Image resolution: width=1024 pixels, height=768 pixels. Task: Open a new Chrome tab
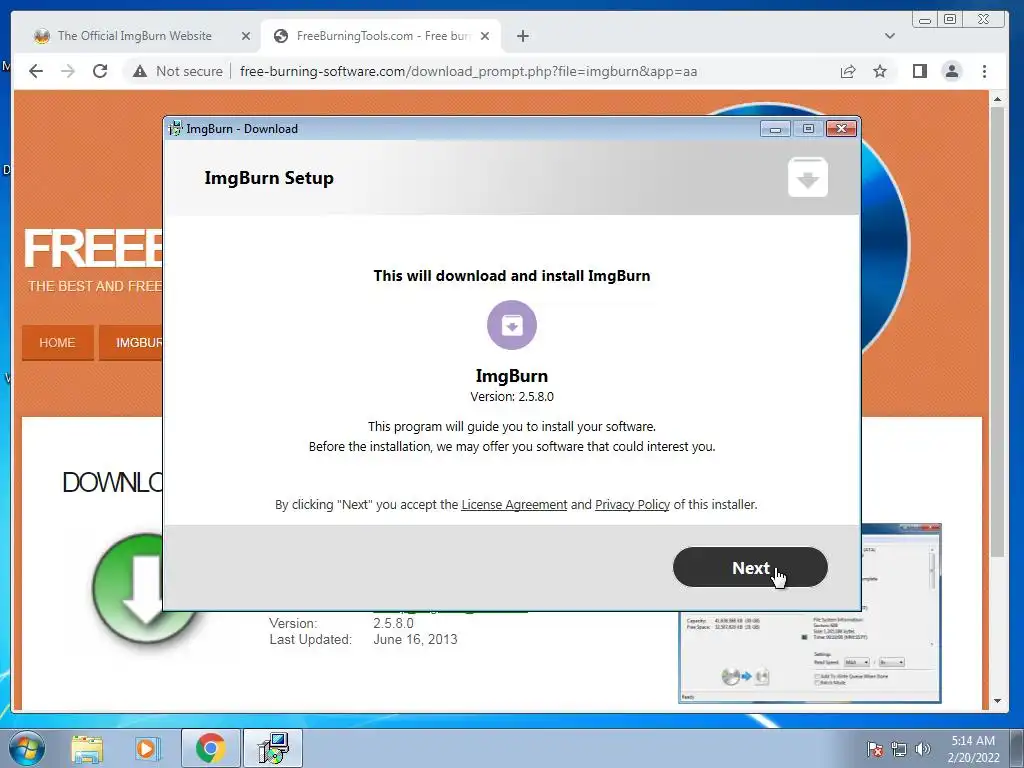522,36
